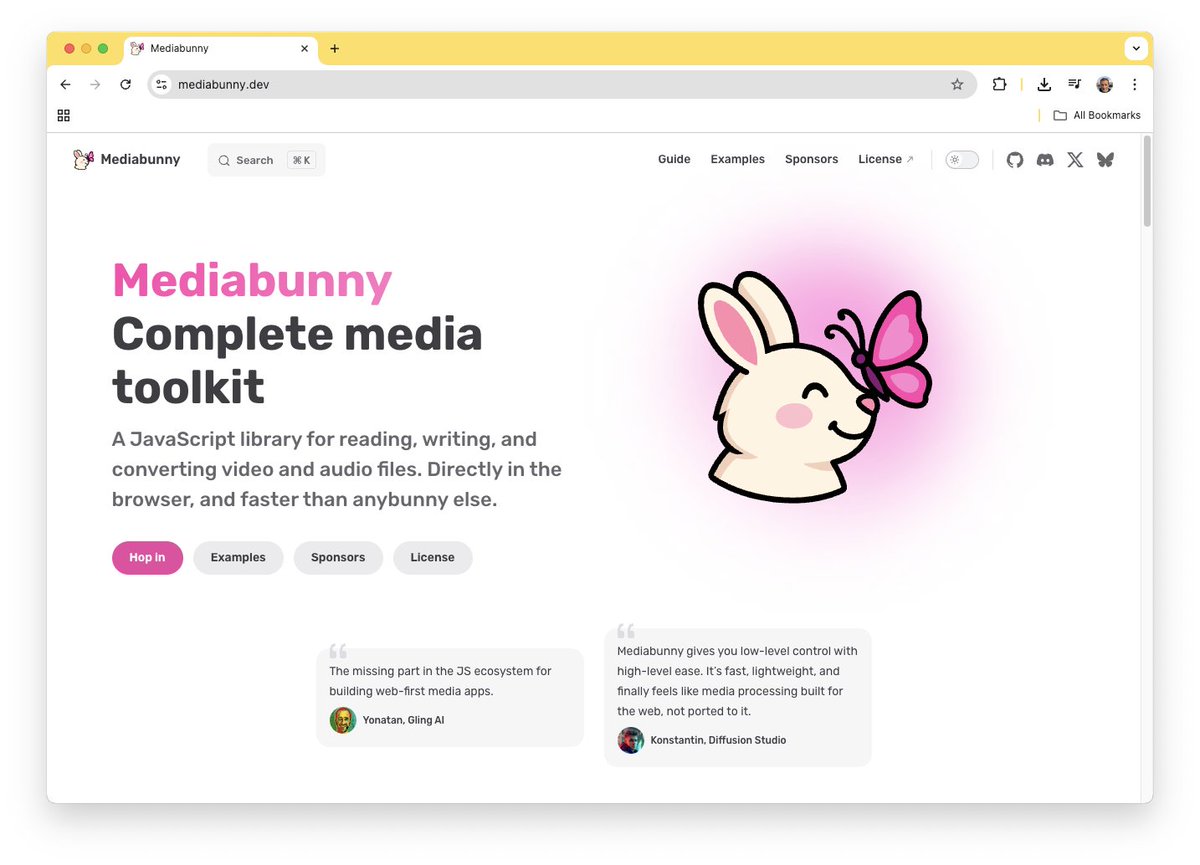Open the Extensions puzzle icon
Screen dimensions: 1200x865
click(x=999, y=85)
